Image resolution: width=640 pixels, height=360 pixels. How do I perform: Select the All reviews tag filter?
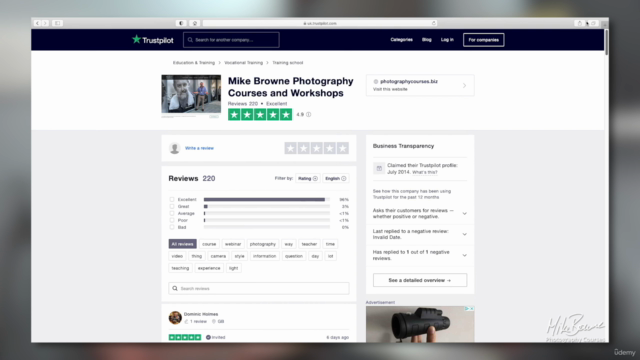click(182, 244)
